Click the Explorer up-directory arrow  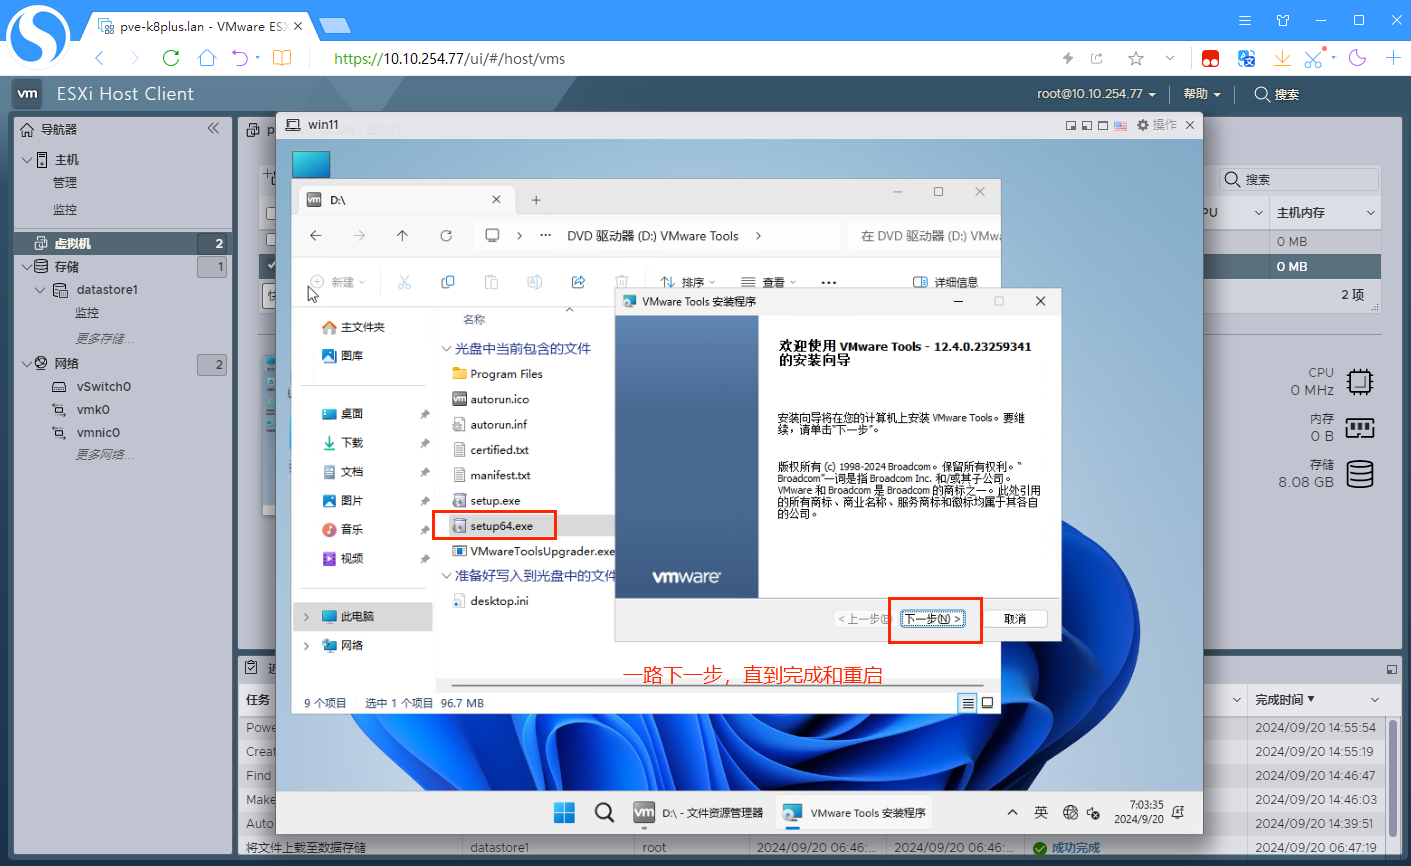click(x=402, y=236)
